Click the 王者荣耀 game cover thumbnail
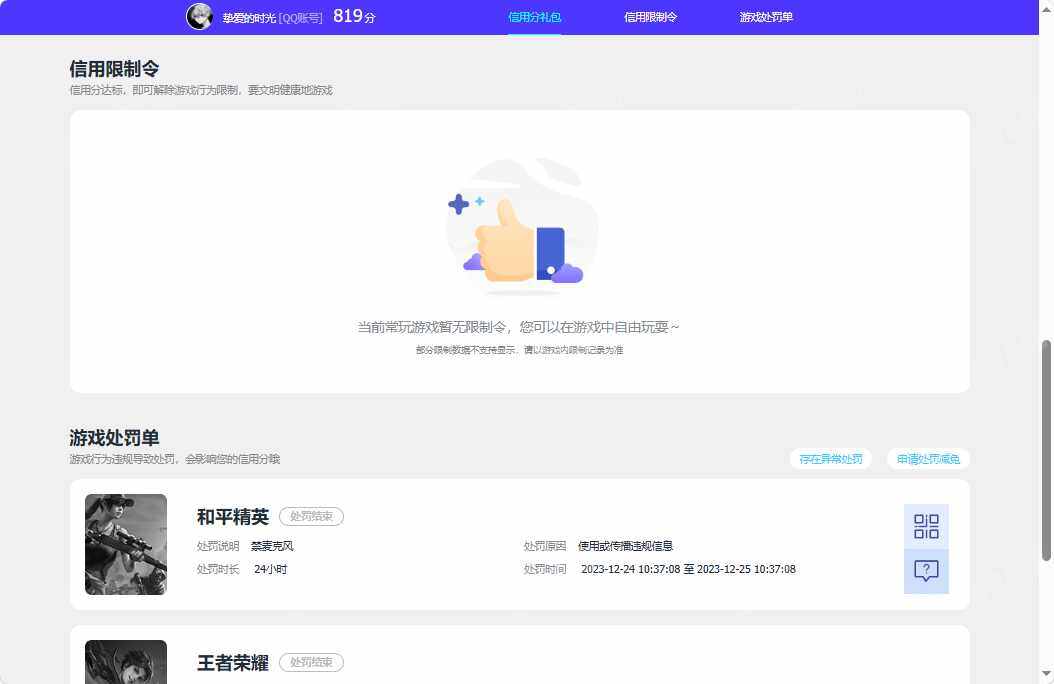This screenshot has height=684, width=1054. pyautogui.click(x=126, y=662)
